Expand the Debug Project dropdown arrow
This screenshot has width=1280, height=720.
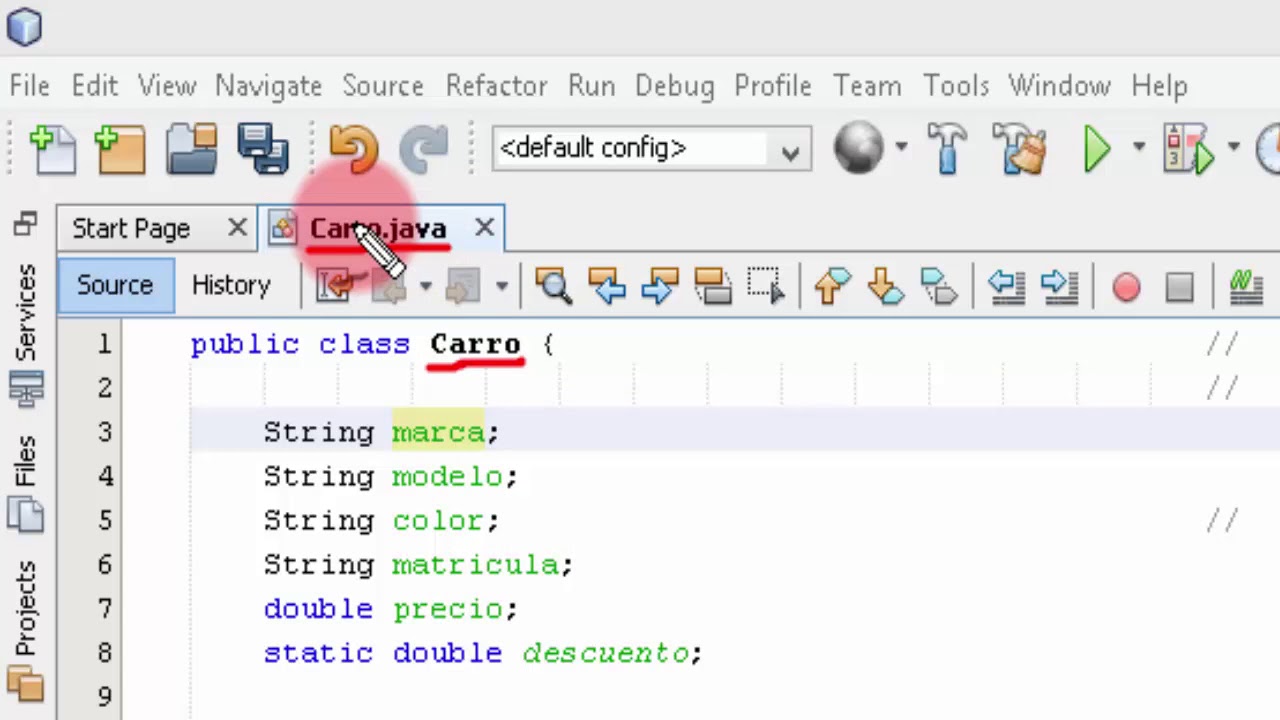tap(1234, 148)
